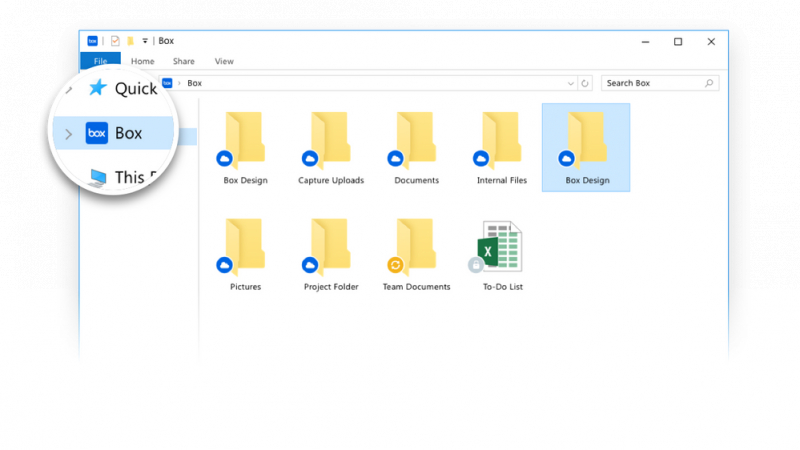Refresh the Box folder view
The height and width of the screenshot is (450, 800).
click(585, 83)
